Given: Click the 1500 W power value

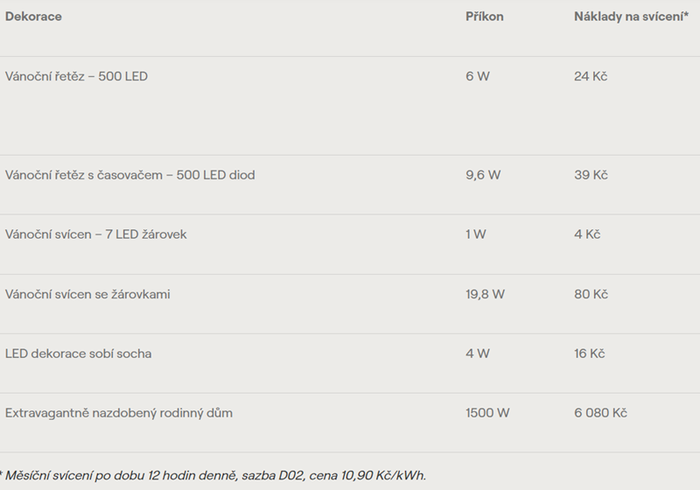Looking at the screenshot, I should click(x=486, y=412).
